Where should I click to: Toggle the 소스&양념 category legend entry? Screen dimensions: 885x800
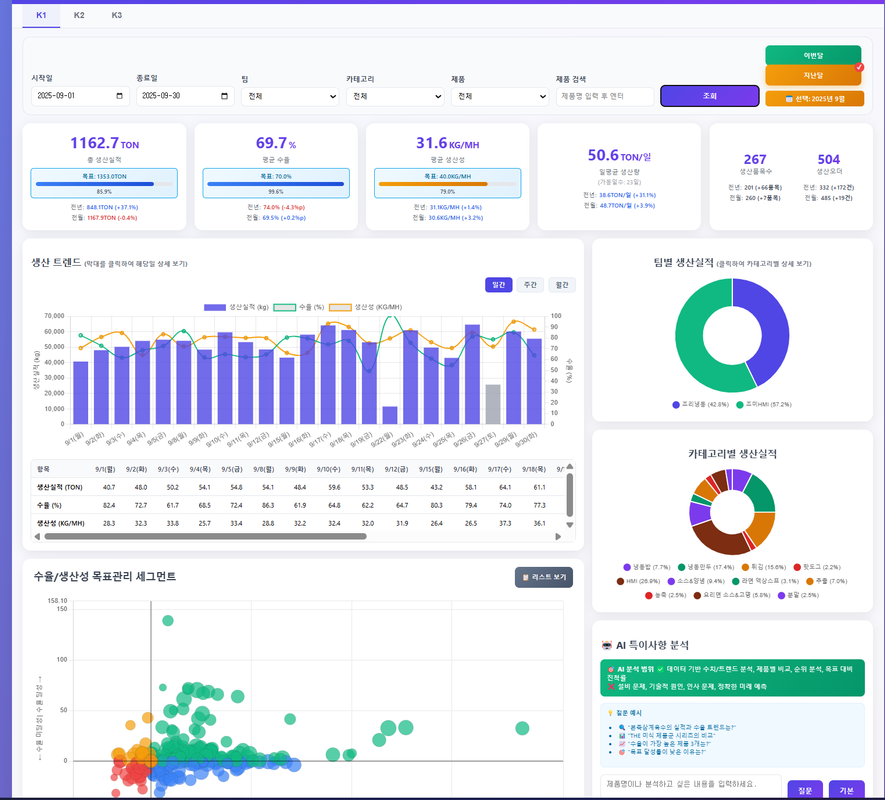pyautogui.click(x=696, y=581)
